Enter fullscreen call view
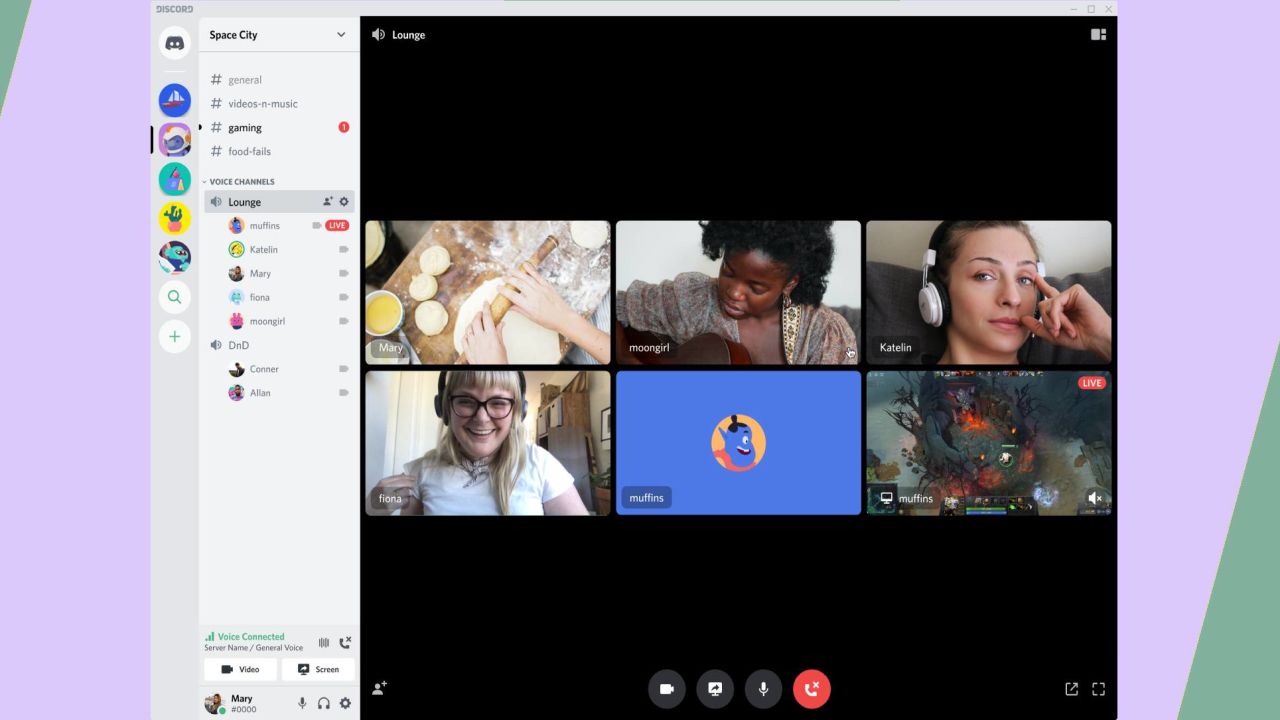This screenshot has height=720, width=1280. pos(1098,689)
